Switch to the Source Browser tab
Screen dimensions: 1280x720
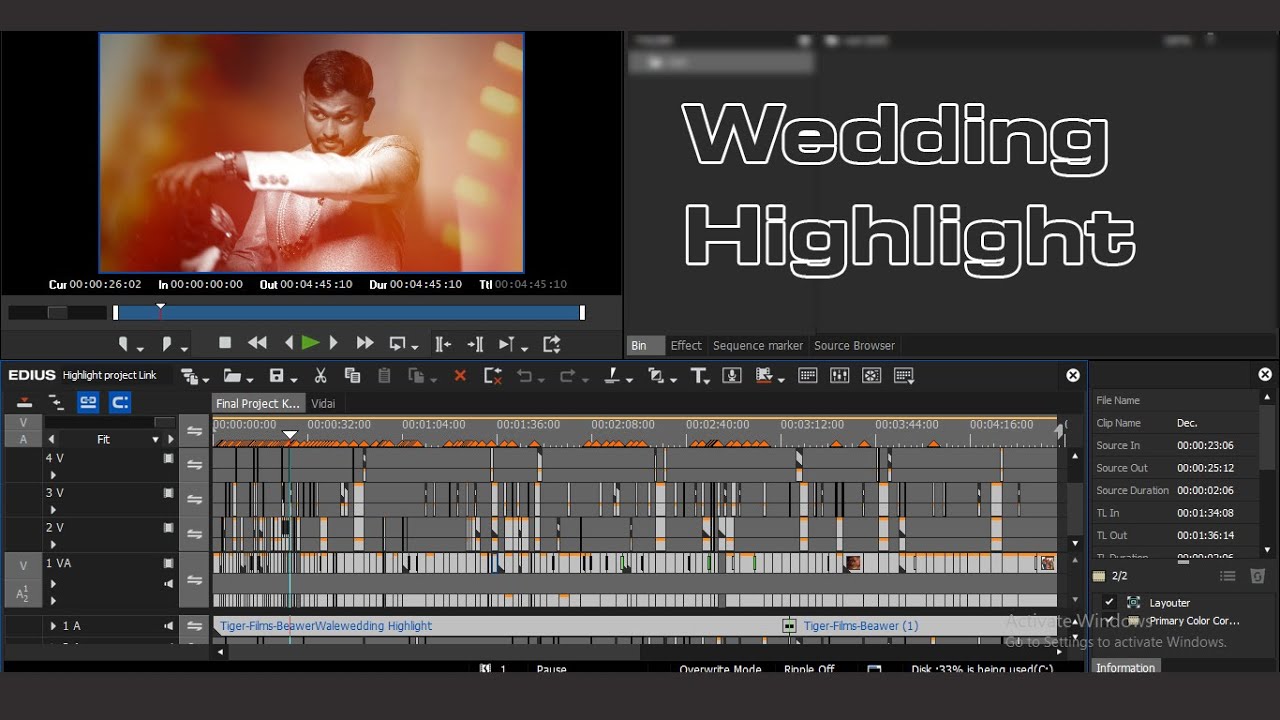(854, 346)
